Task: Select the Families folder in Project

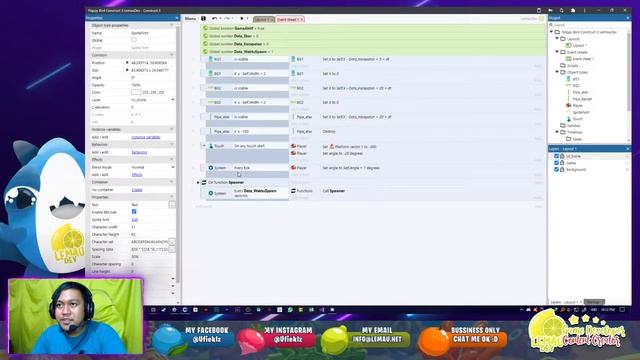Action: click(x=570, y=125)
